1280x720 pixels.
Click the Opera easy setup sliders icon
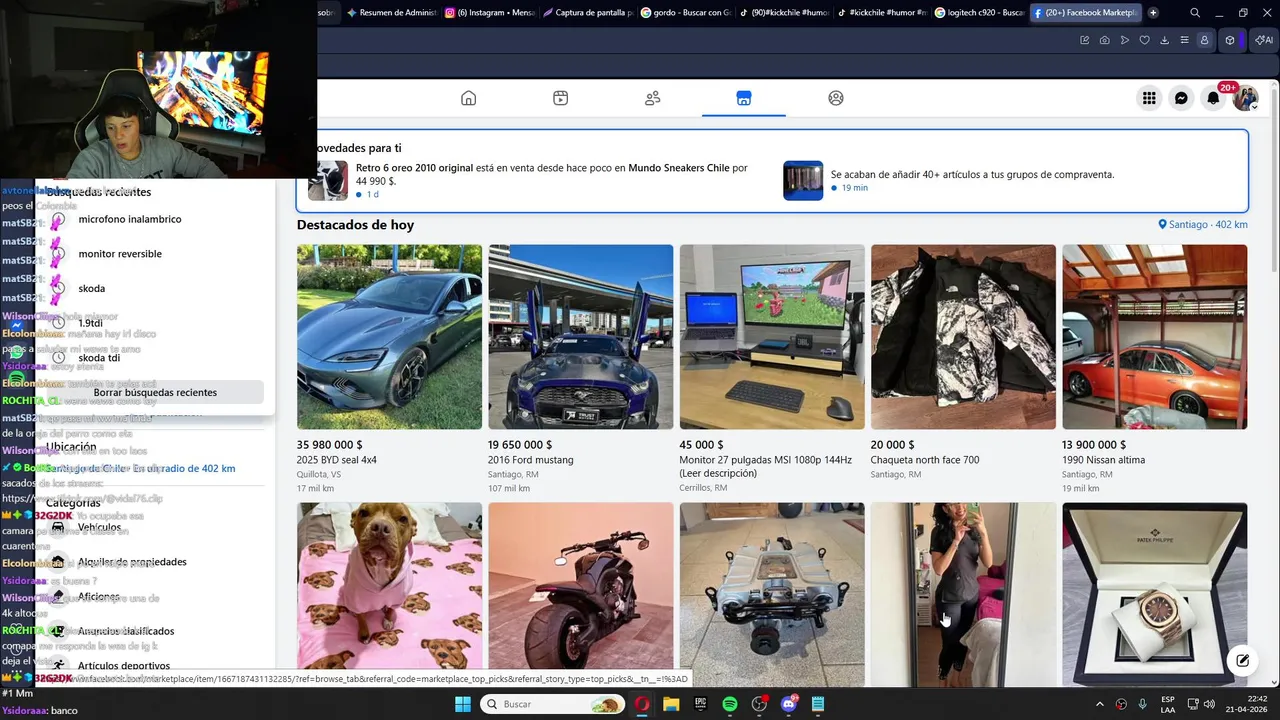click(1184, 40)
